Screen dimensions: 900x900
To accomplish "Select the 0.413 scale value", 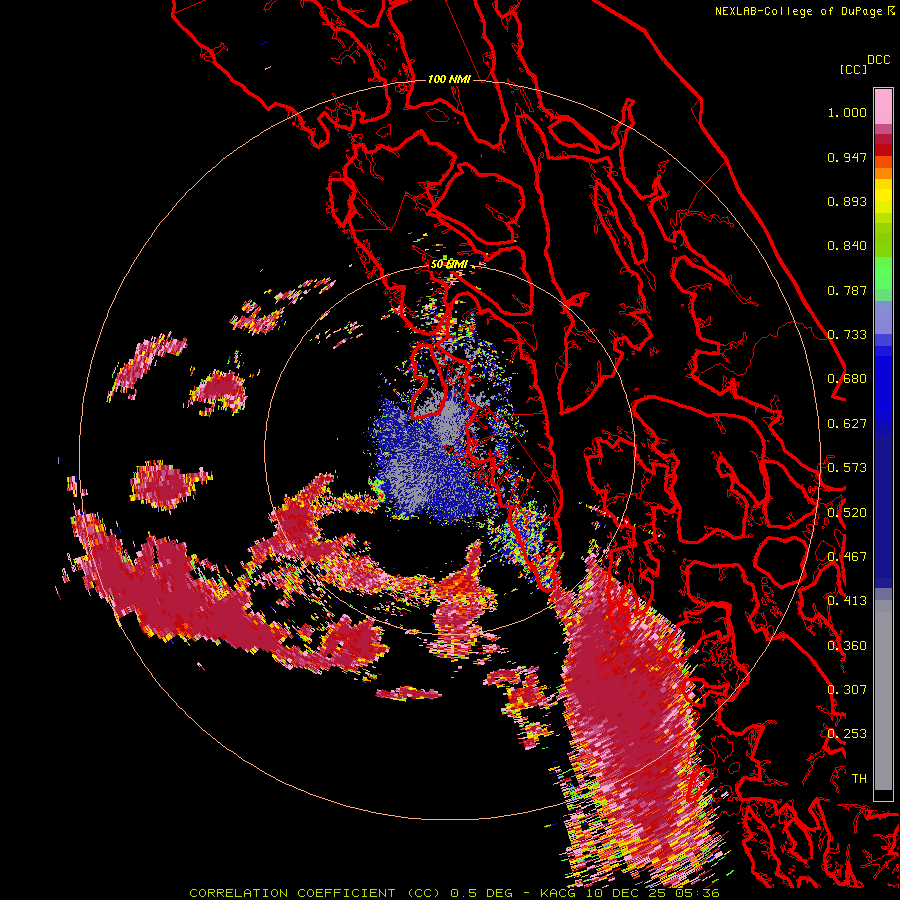I will coord(847,601).
